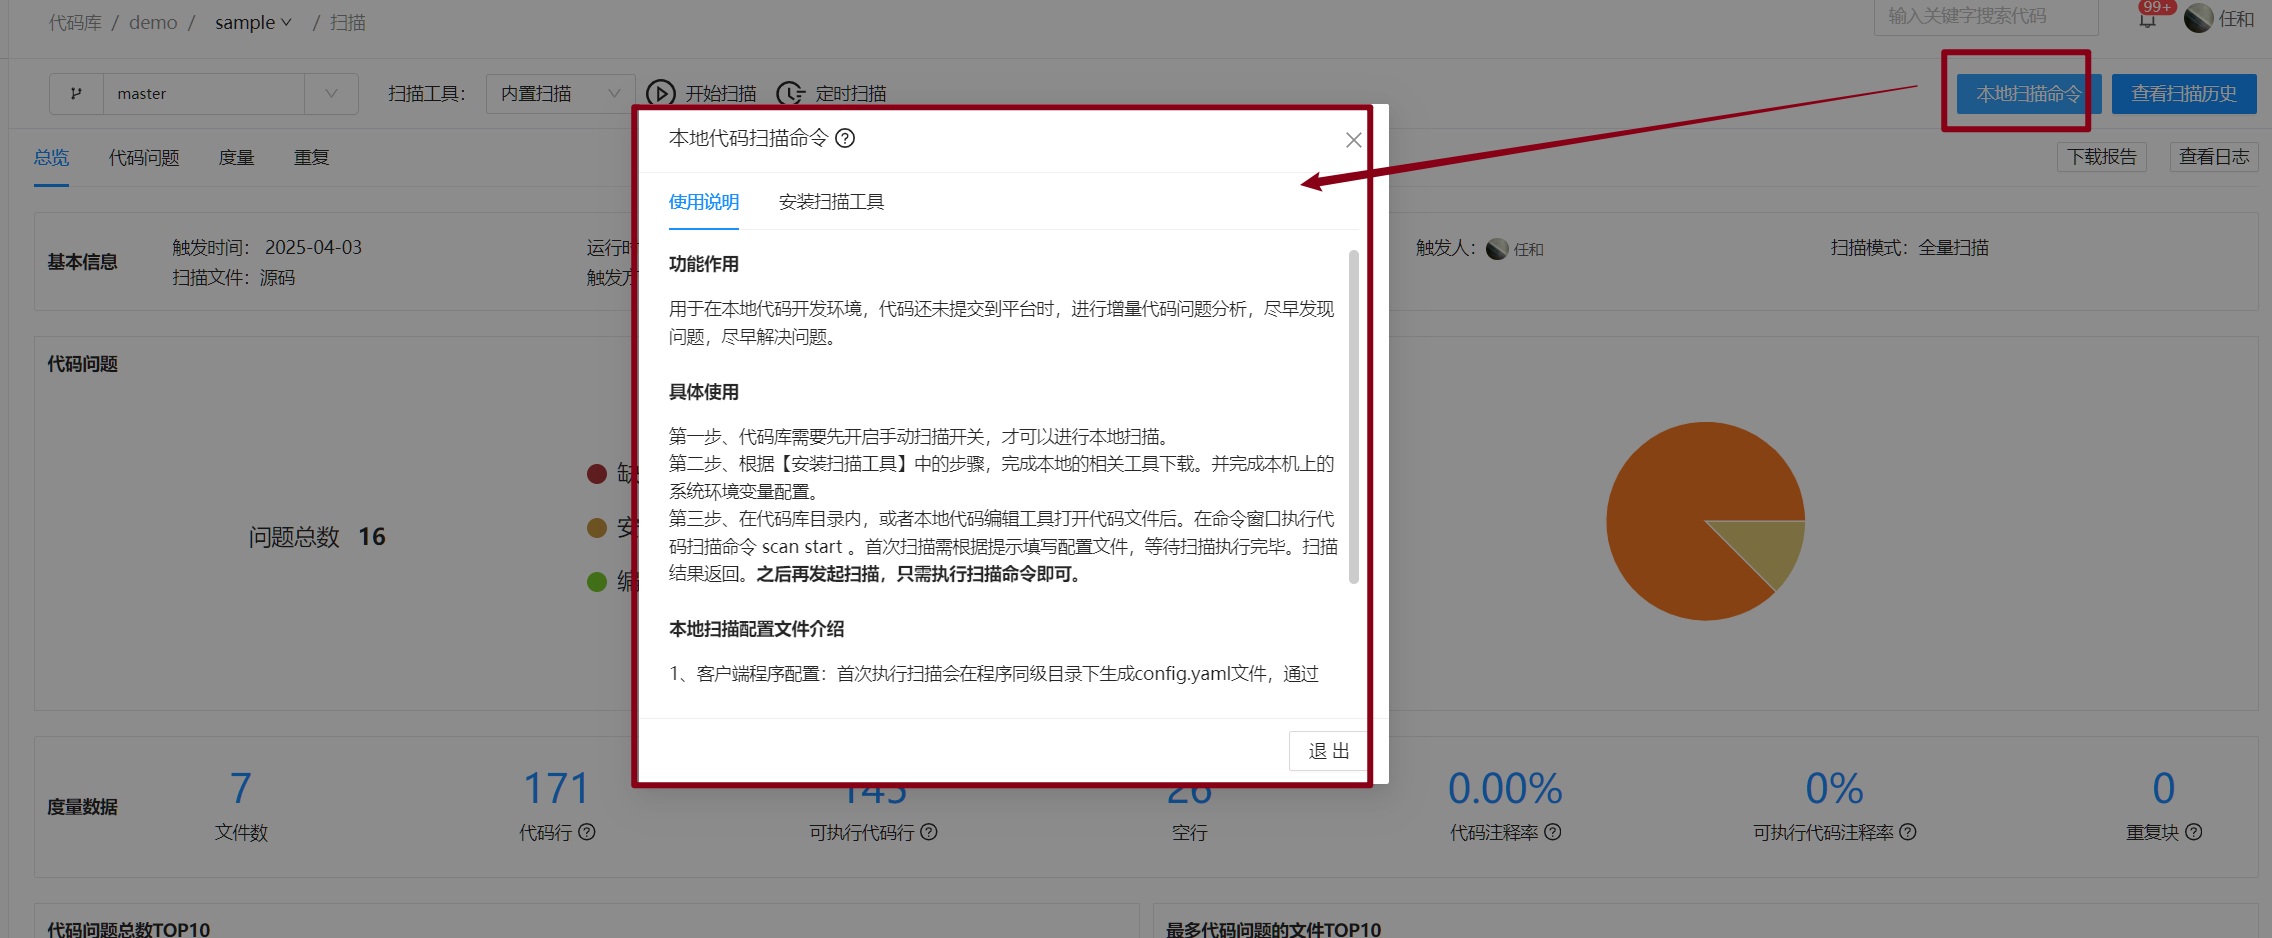Click the 输入关键字搜索代码 search field
The width and height of the screenshot is (2272, 938).
click(x=1984, y=17)
